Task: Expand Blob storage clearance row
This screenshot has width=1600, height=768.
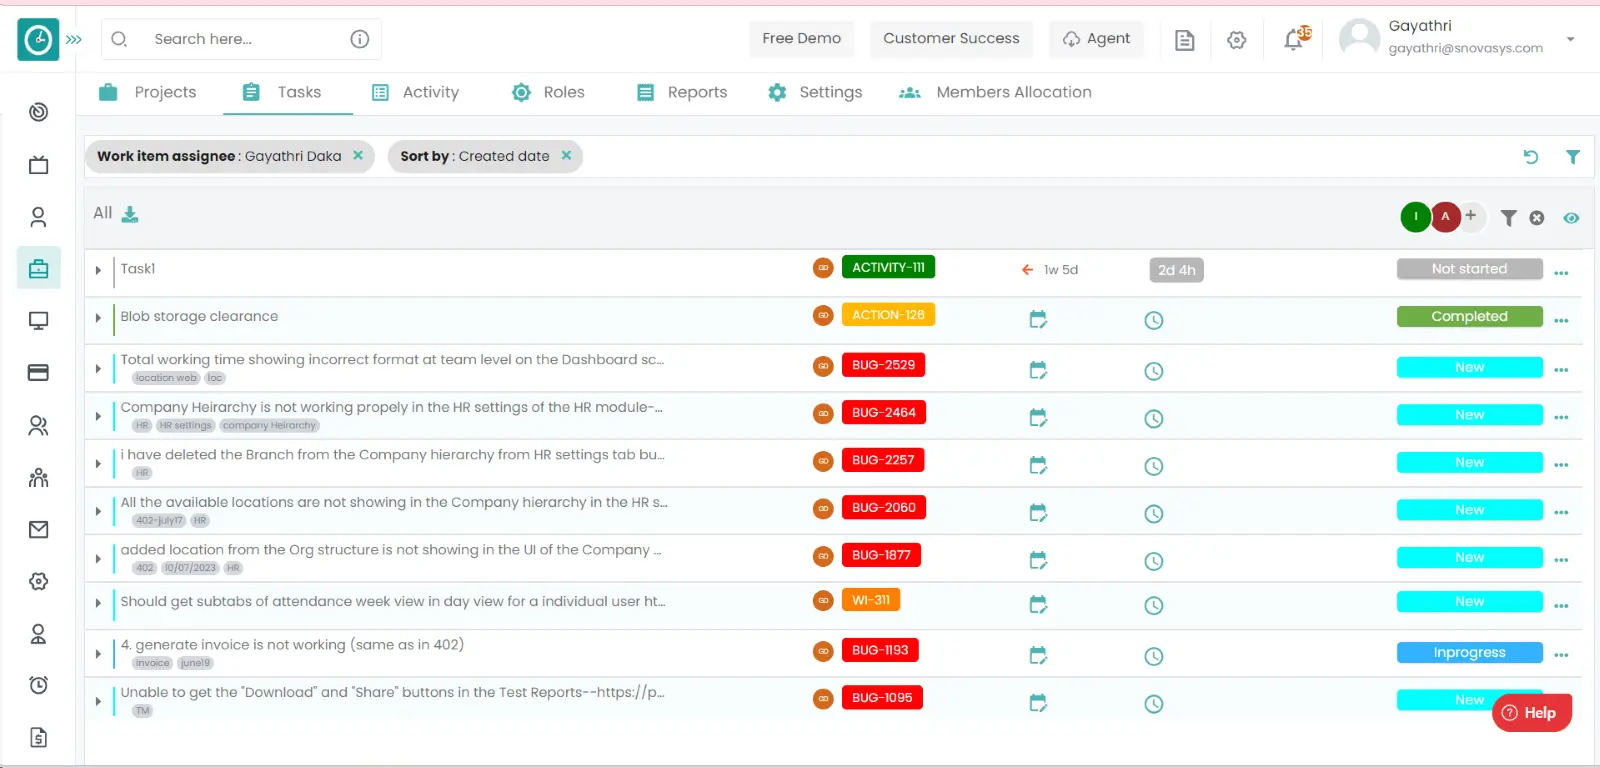Action: (98, 318)
